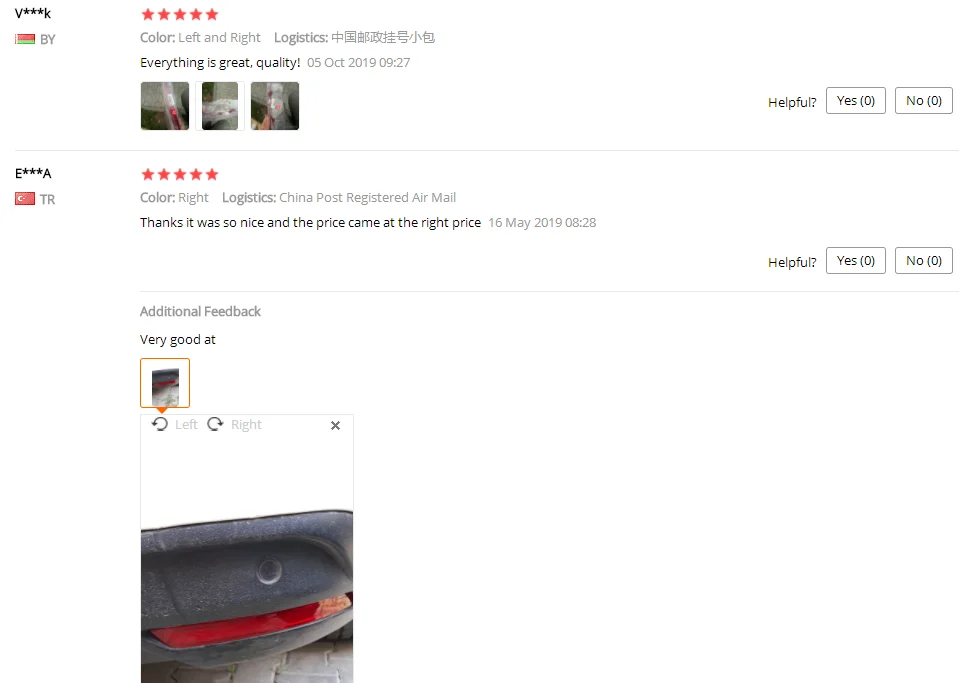This screenshot has height=683, width=972.
Task: Select the additional feedback photo thumbnail
Action: pyautogui.click(x=165, y=383)
